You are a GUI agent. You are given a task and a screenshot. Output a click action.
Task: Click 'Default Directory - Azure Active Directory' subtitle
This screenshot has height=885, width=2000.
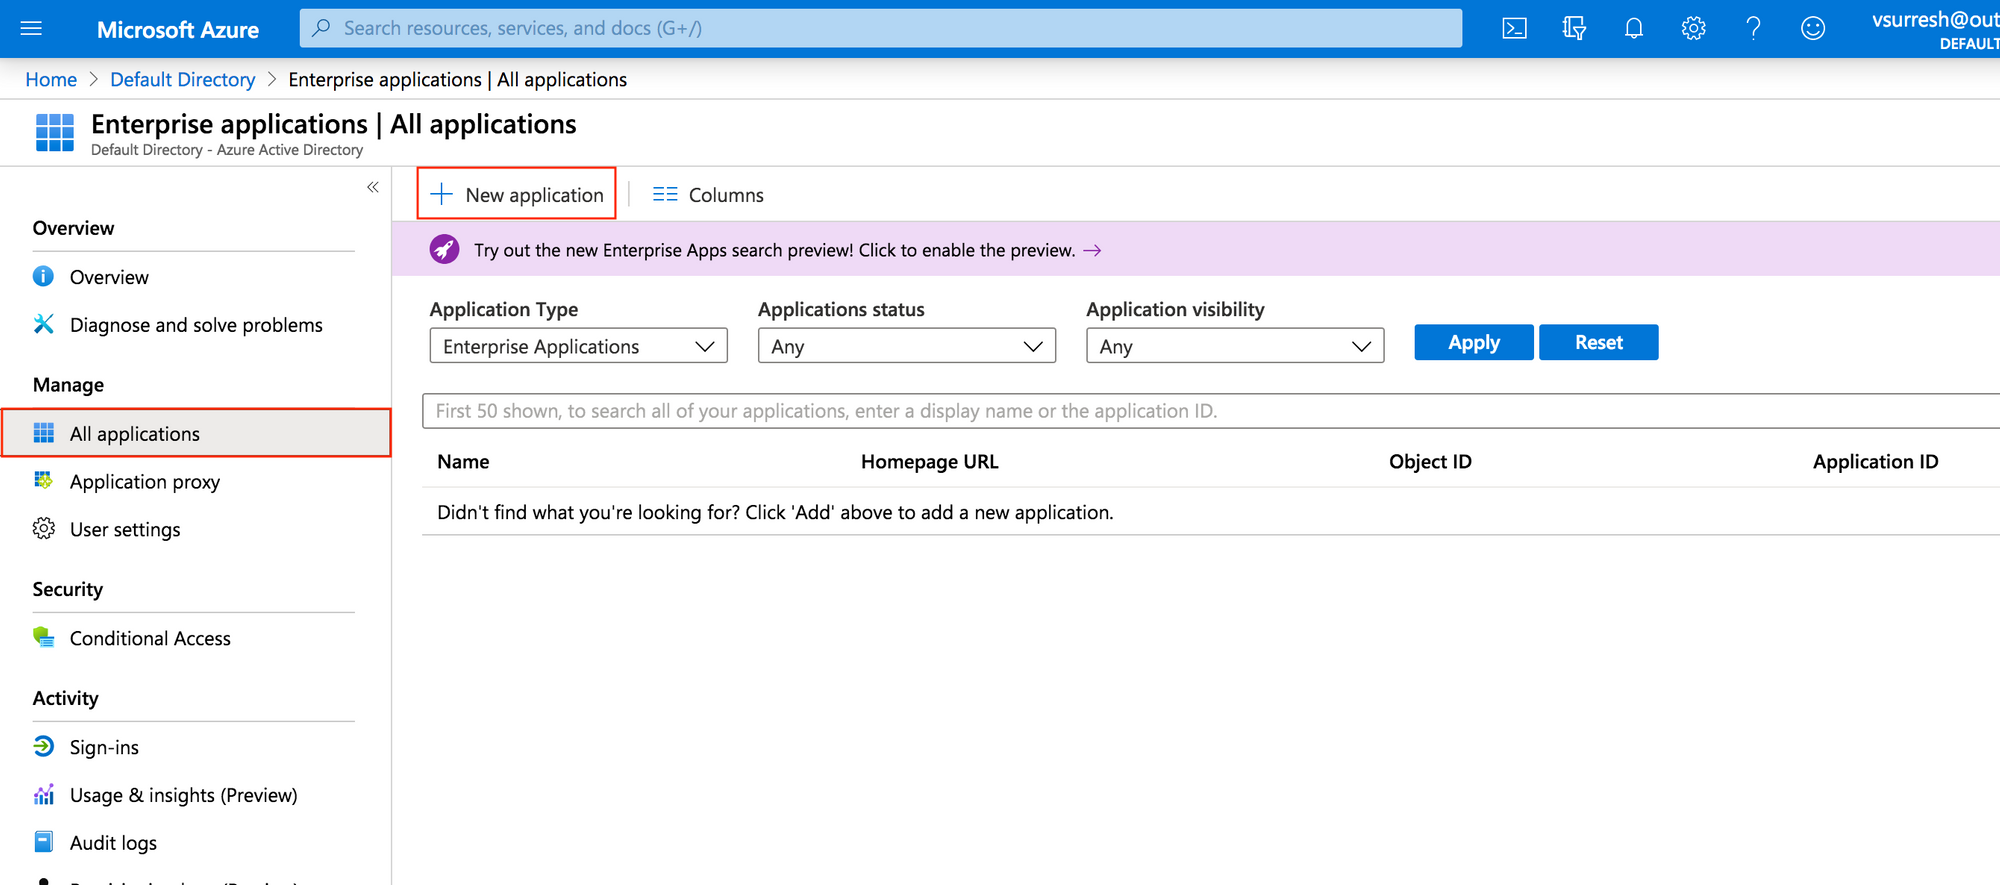[x=227, y=150]
